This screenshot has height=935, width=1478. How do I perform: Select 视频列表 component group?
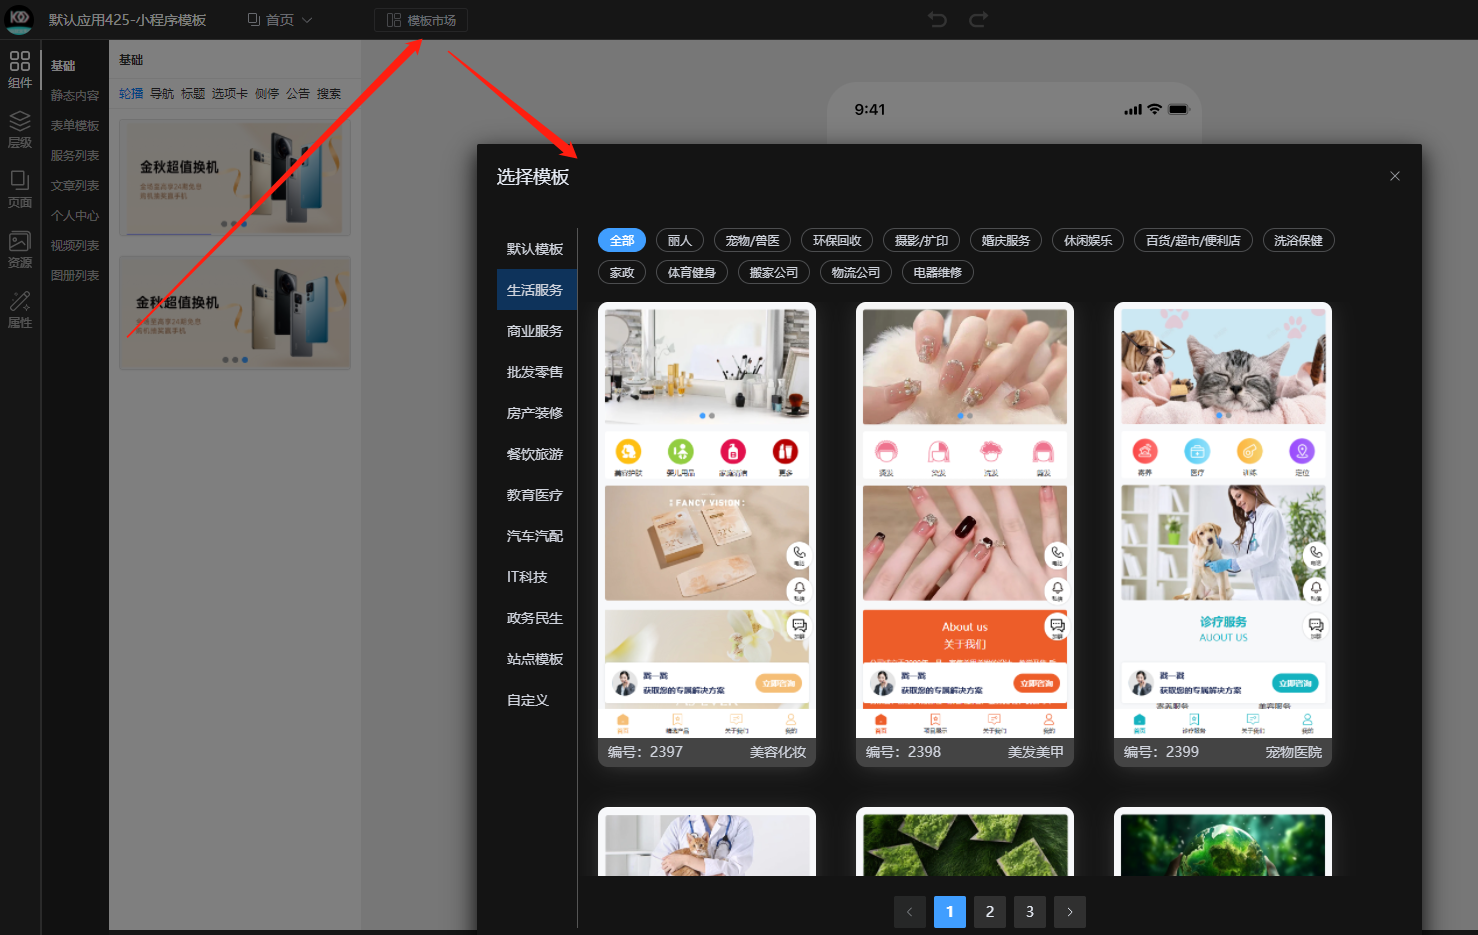[75, 246]
